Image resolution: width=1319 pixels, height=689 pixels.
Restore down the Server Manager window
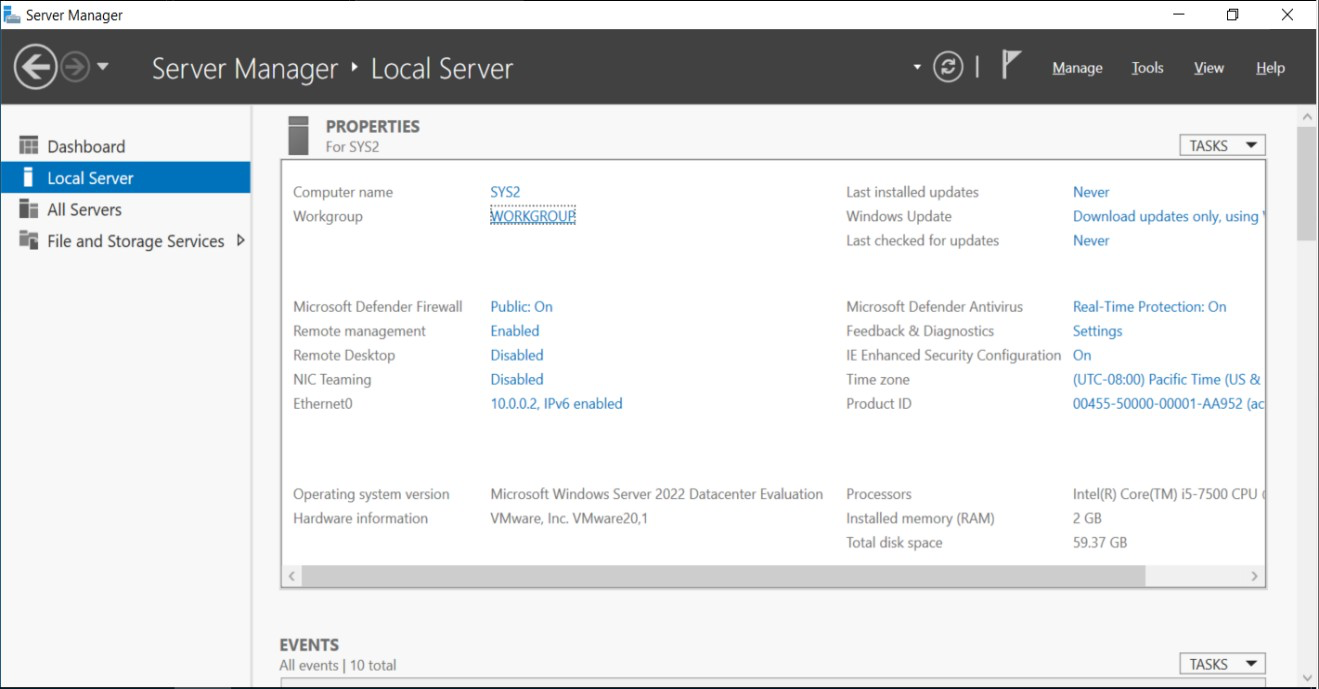coord(1232,15)
